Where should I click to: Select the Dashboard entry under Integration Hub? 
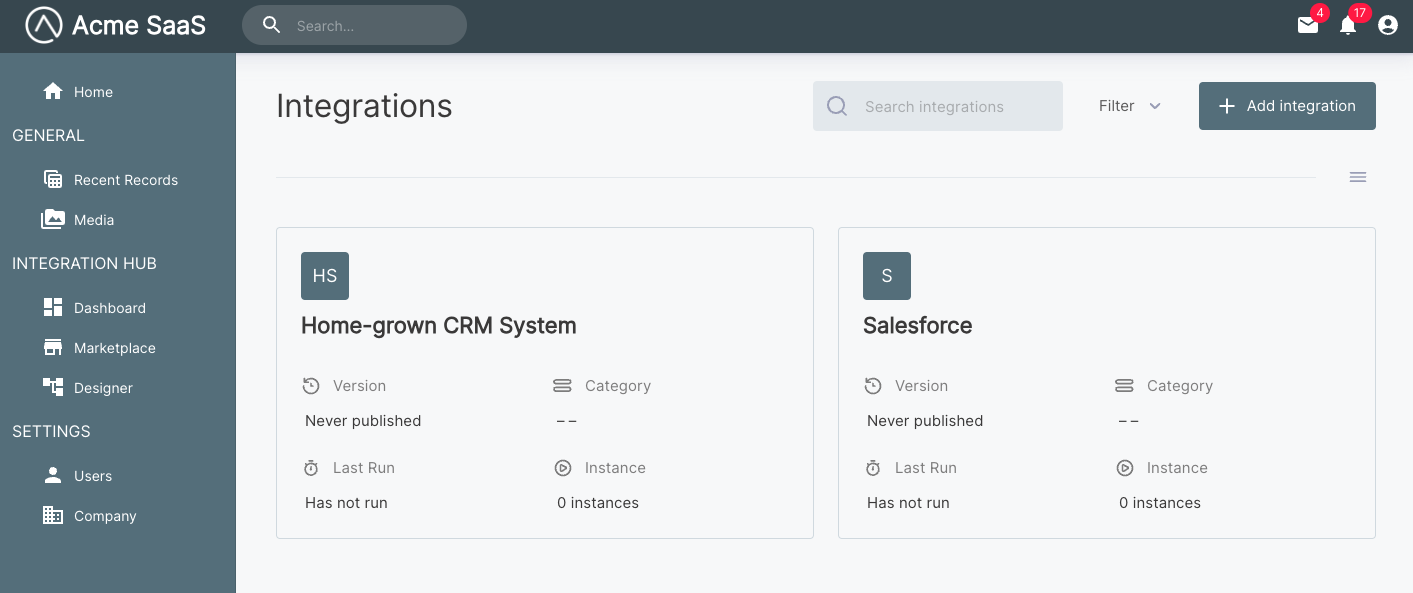(109, 307)
